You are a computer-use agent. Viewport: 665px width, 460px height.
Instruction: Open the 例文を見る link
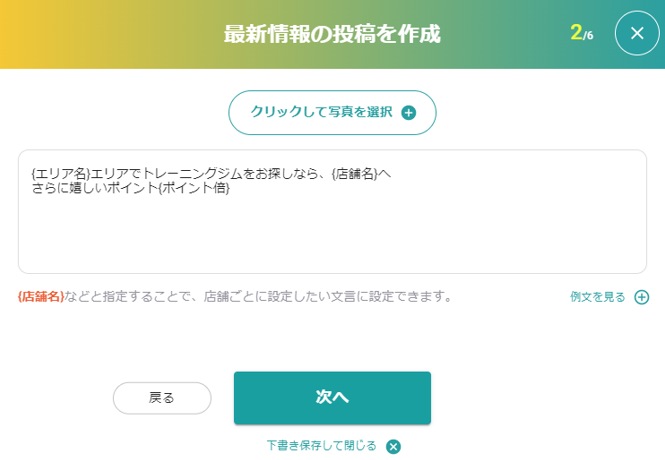[x=598, y=297]
